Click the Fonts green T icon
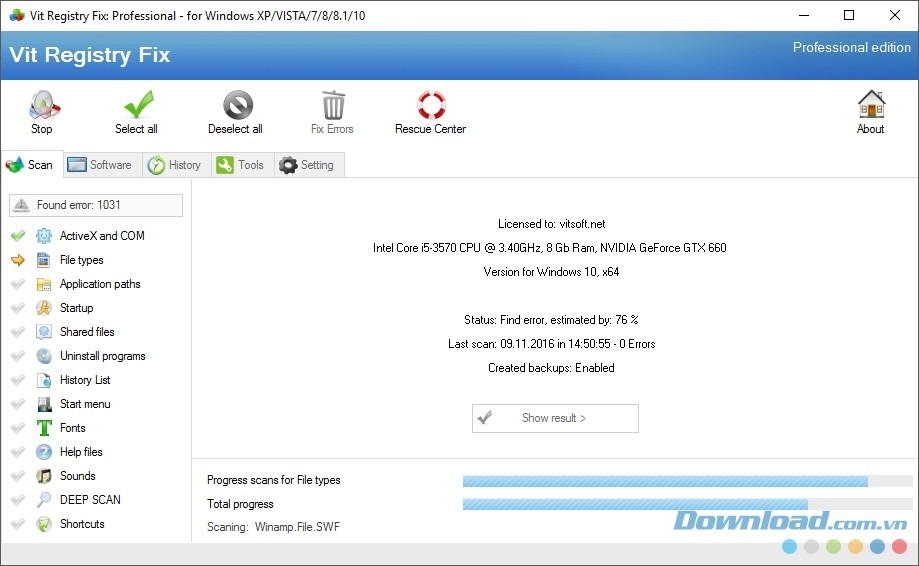The image size is (919, 566). pos(44,428)
